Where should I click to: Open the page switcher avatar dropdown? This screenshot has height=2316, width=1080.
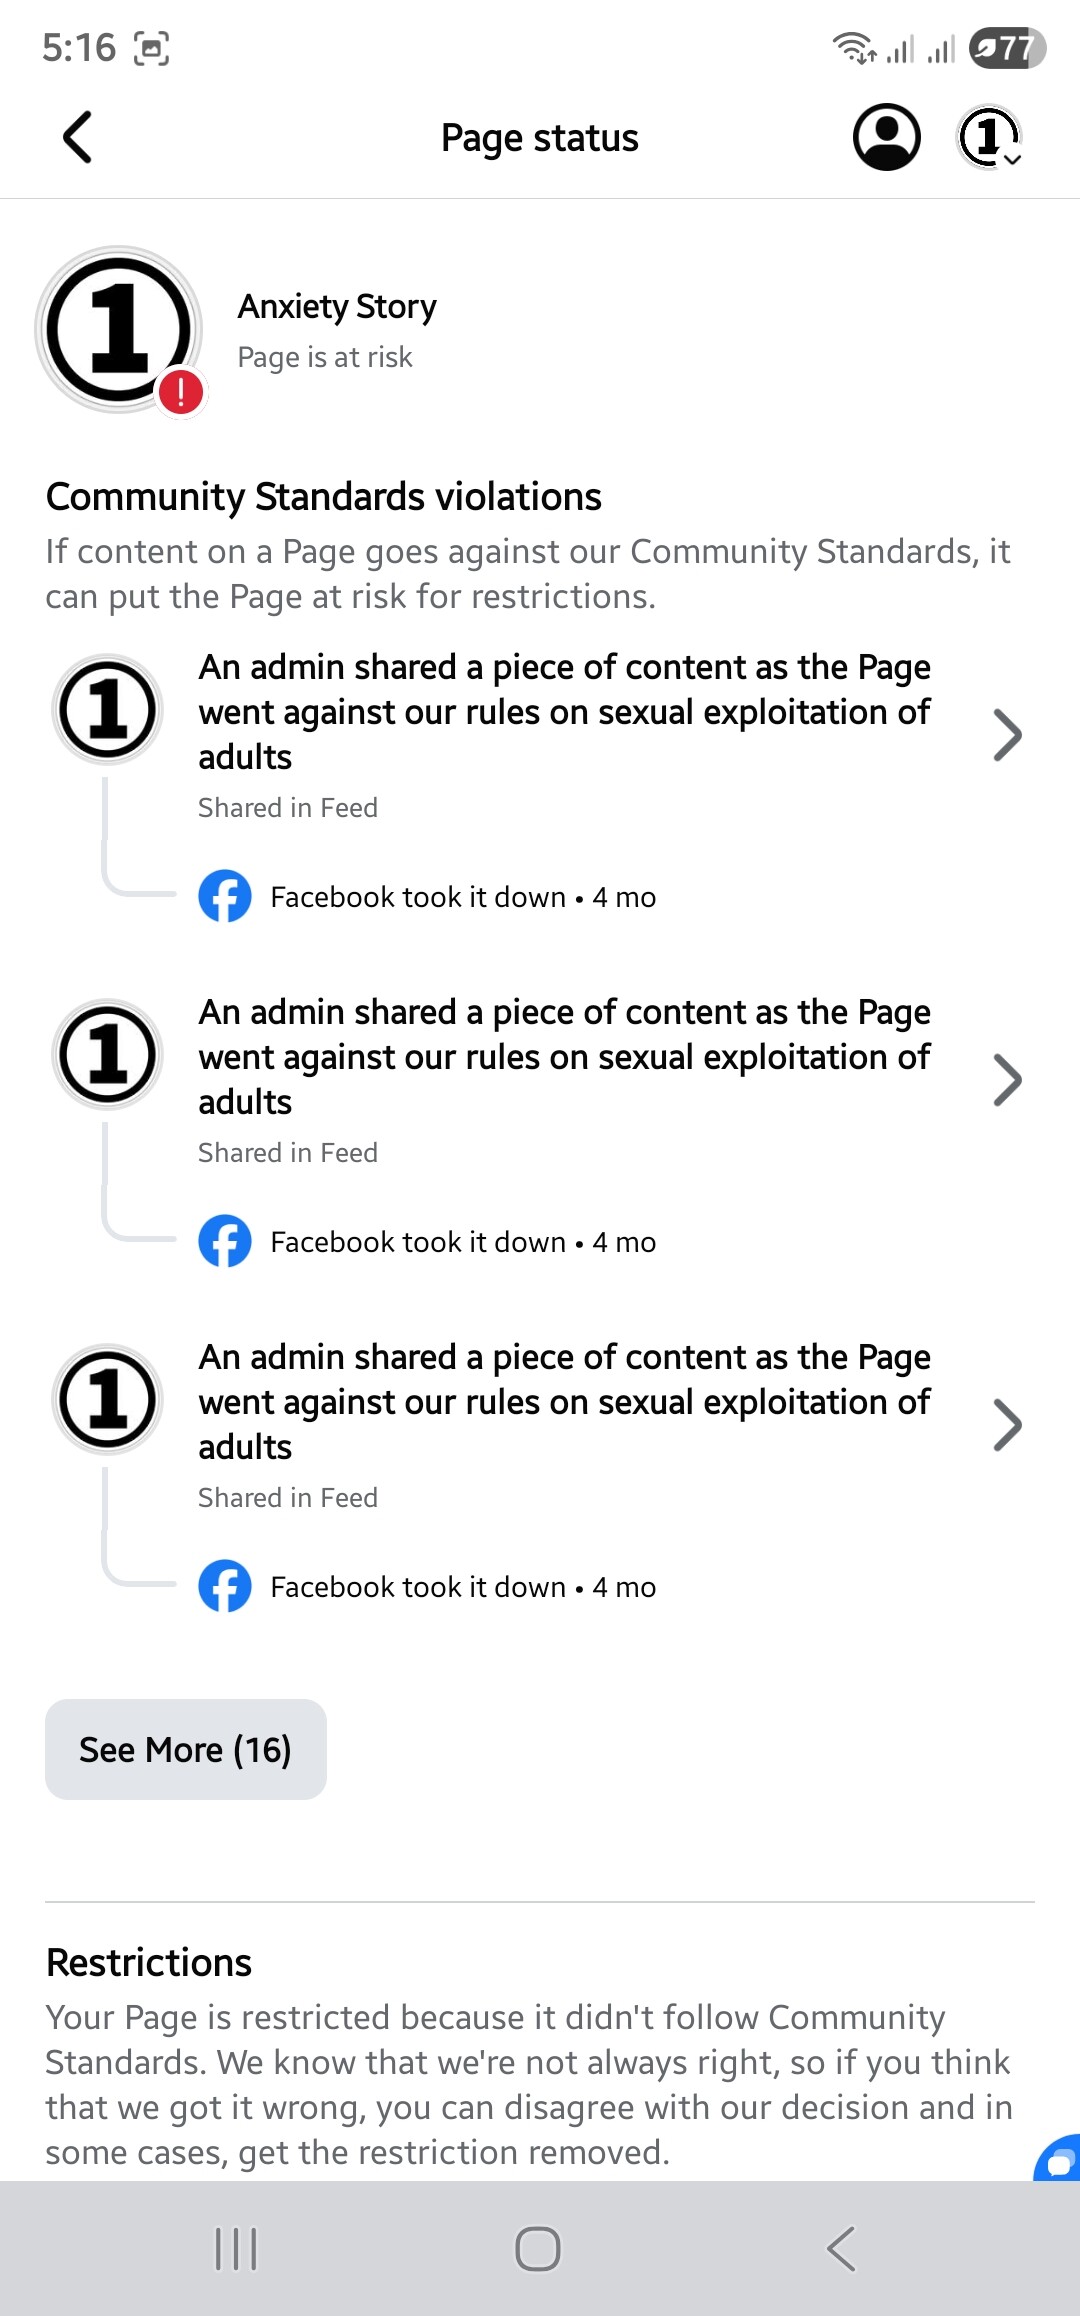pyautogui.click(x=990, y=137)
